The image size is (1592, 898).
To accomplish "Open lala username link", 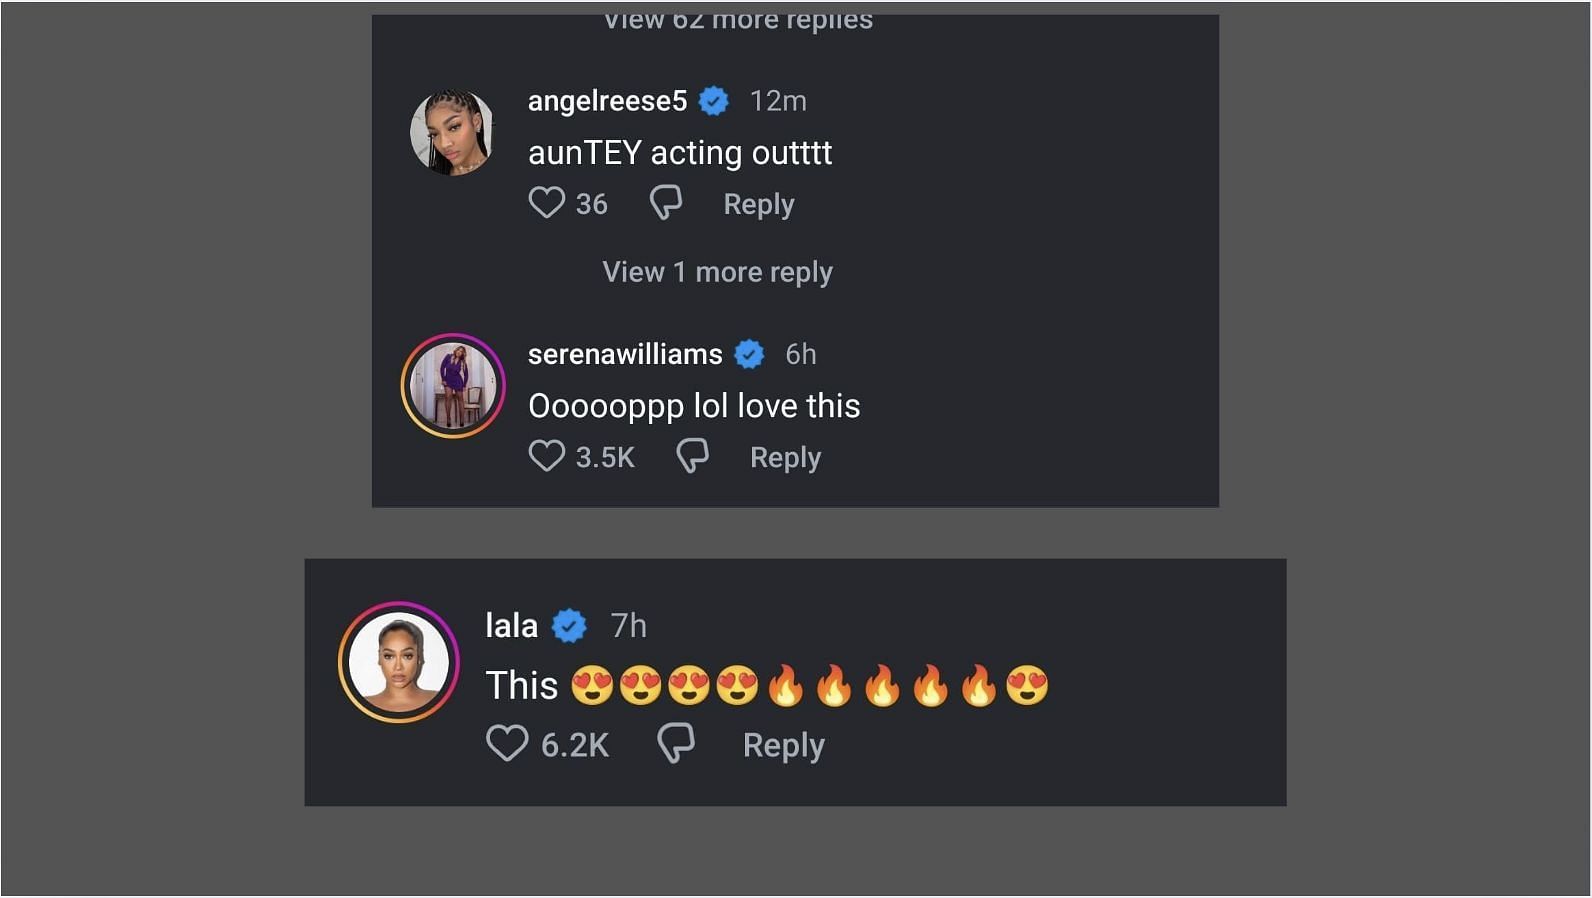I will 511,626.
